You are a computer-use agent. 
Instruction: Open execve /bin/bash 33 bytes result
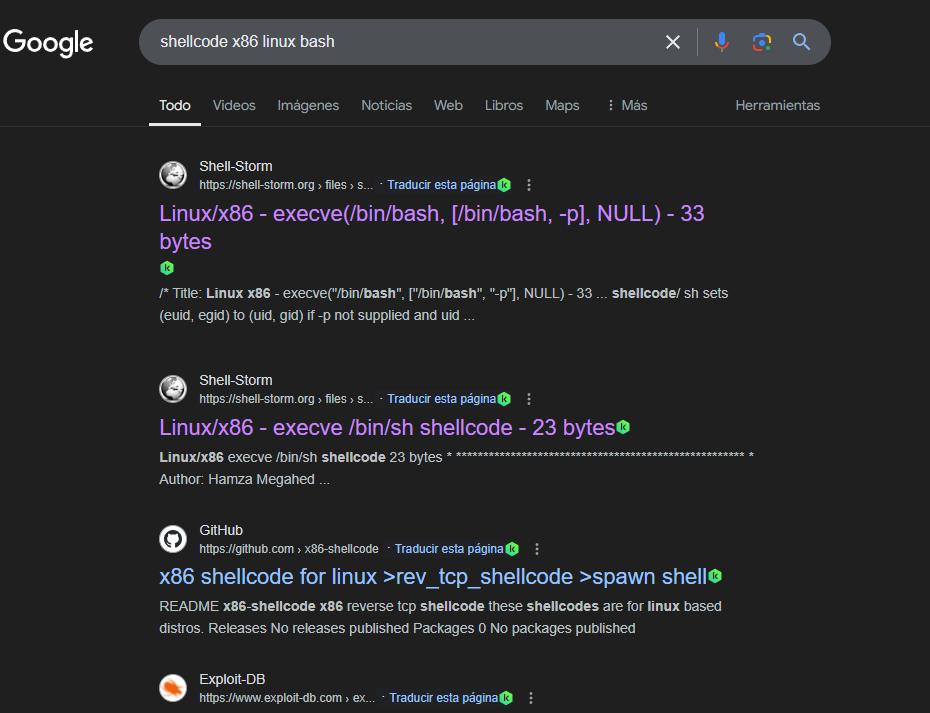coord(432,227)
